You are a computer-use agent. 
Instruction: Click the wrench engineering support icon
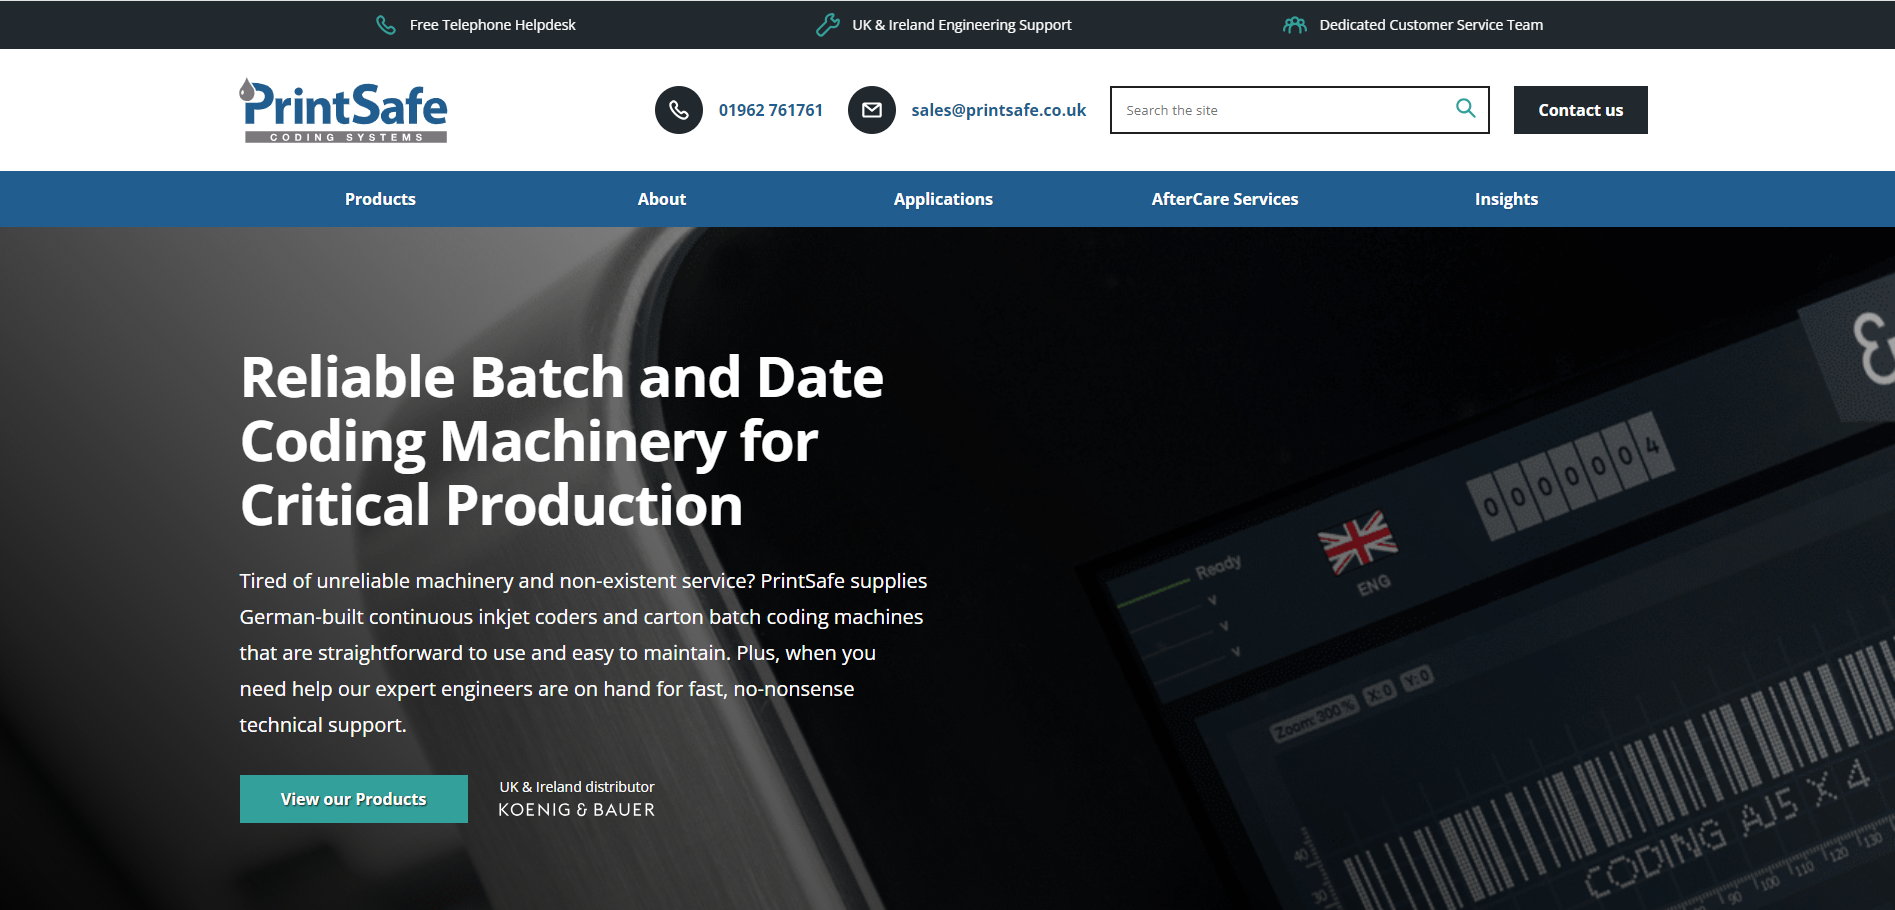827,25
